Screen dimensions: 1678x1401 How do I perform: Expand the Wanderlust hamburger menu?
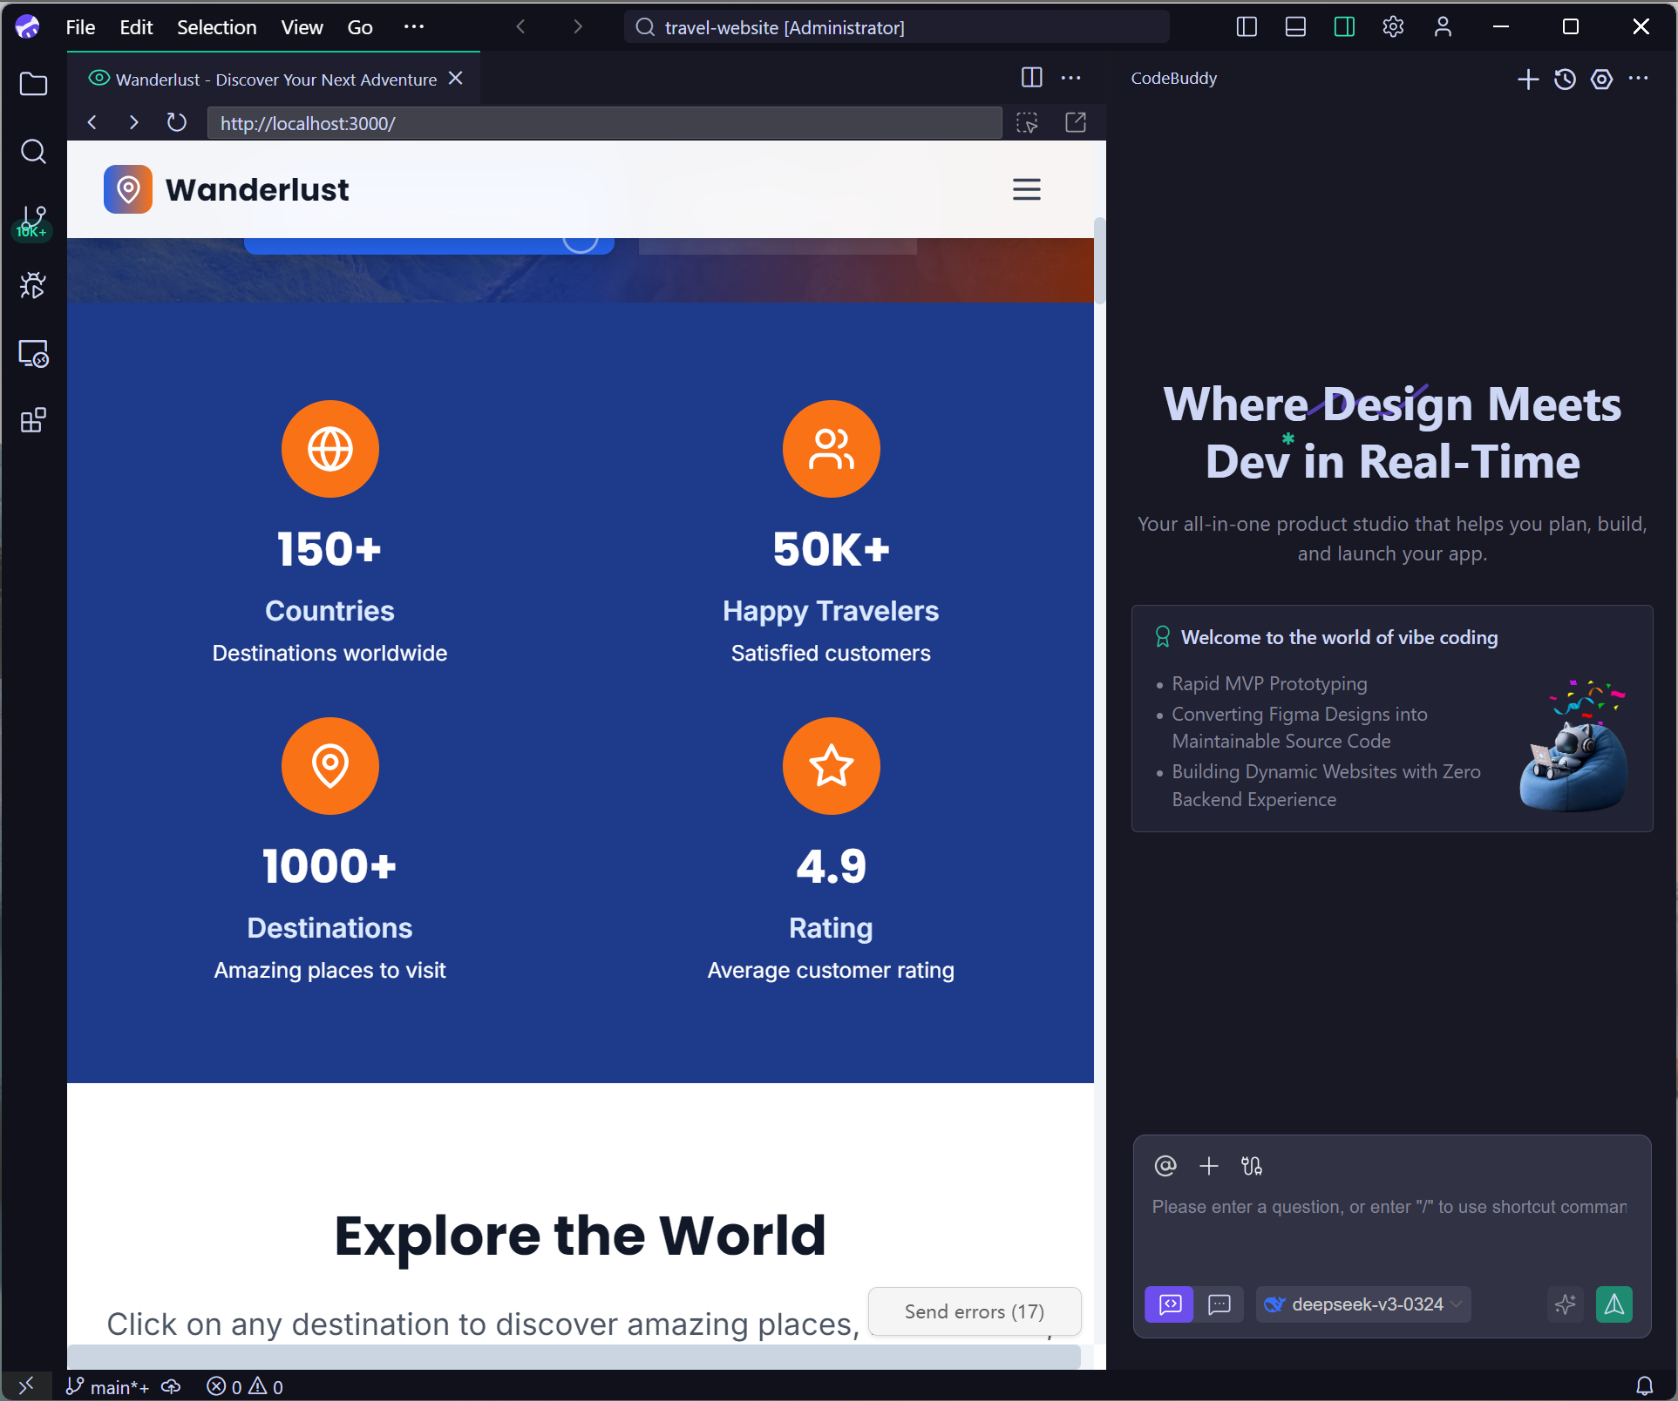click(x=1026, y=190)
